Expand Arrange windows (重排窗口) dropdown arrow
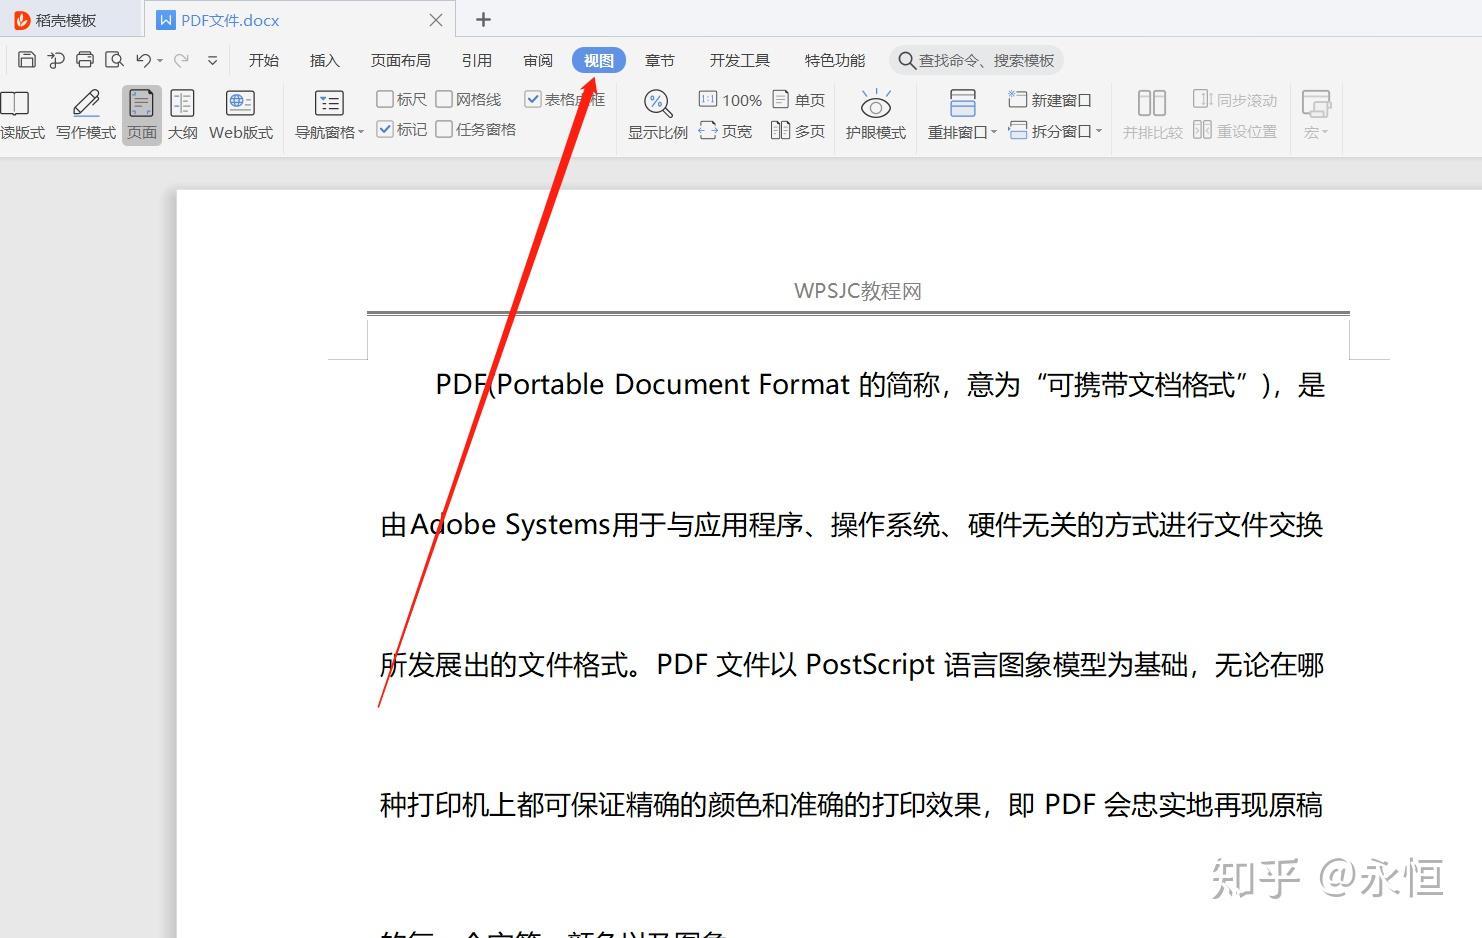The height and width of the screenshot is (938, 1482). coord(994,132)
